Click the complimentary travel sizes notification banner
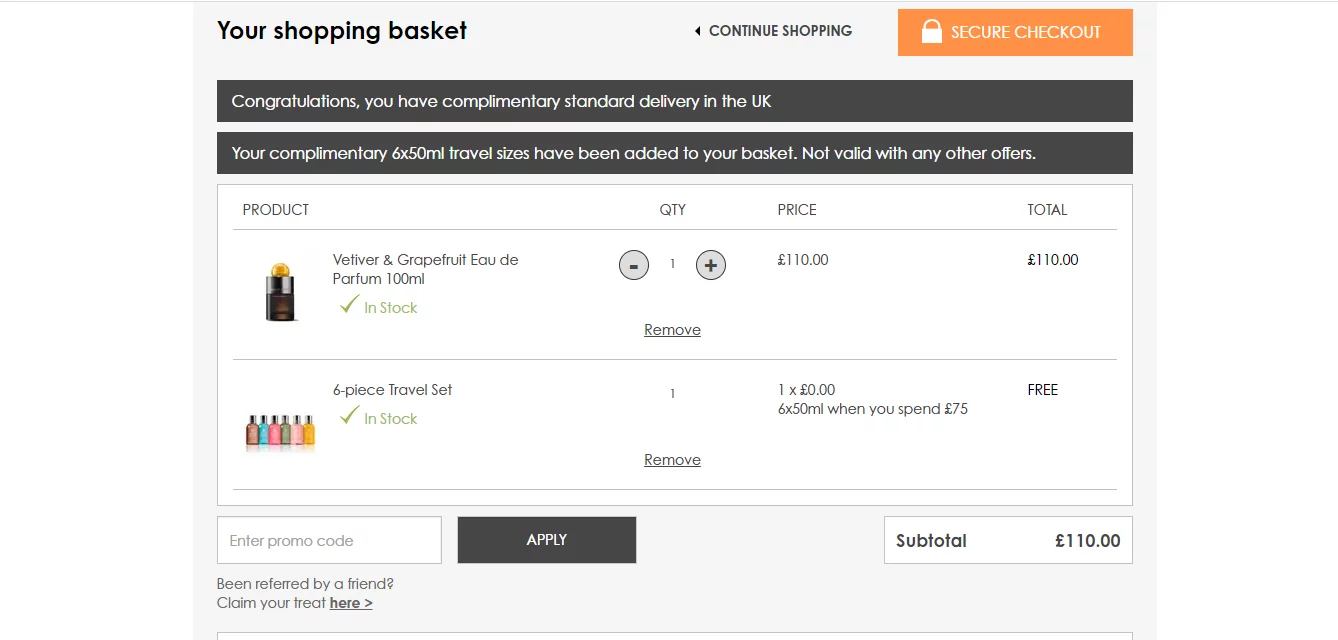This screenshot has width=1338, height=640. coord(675,153)
